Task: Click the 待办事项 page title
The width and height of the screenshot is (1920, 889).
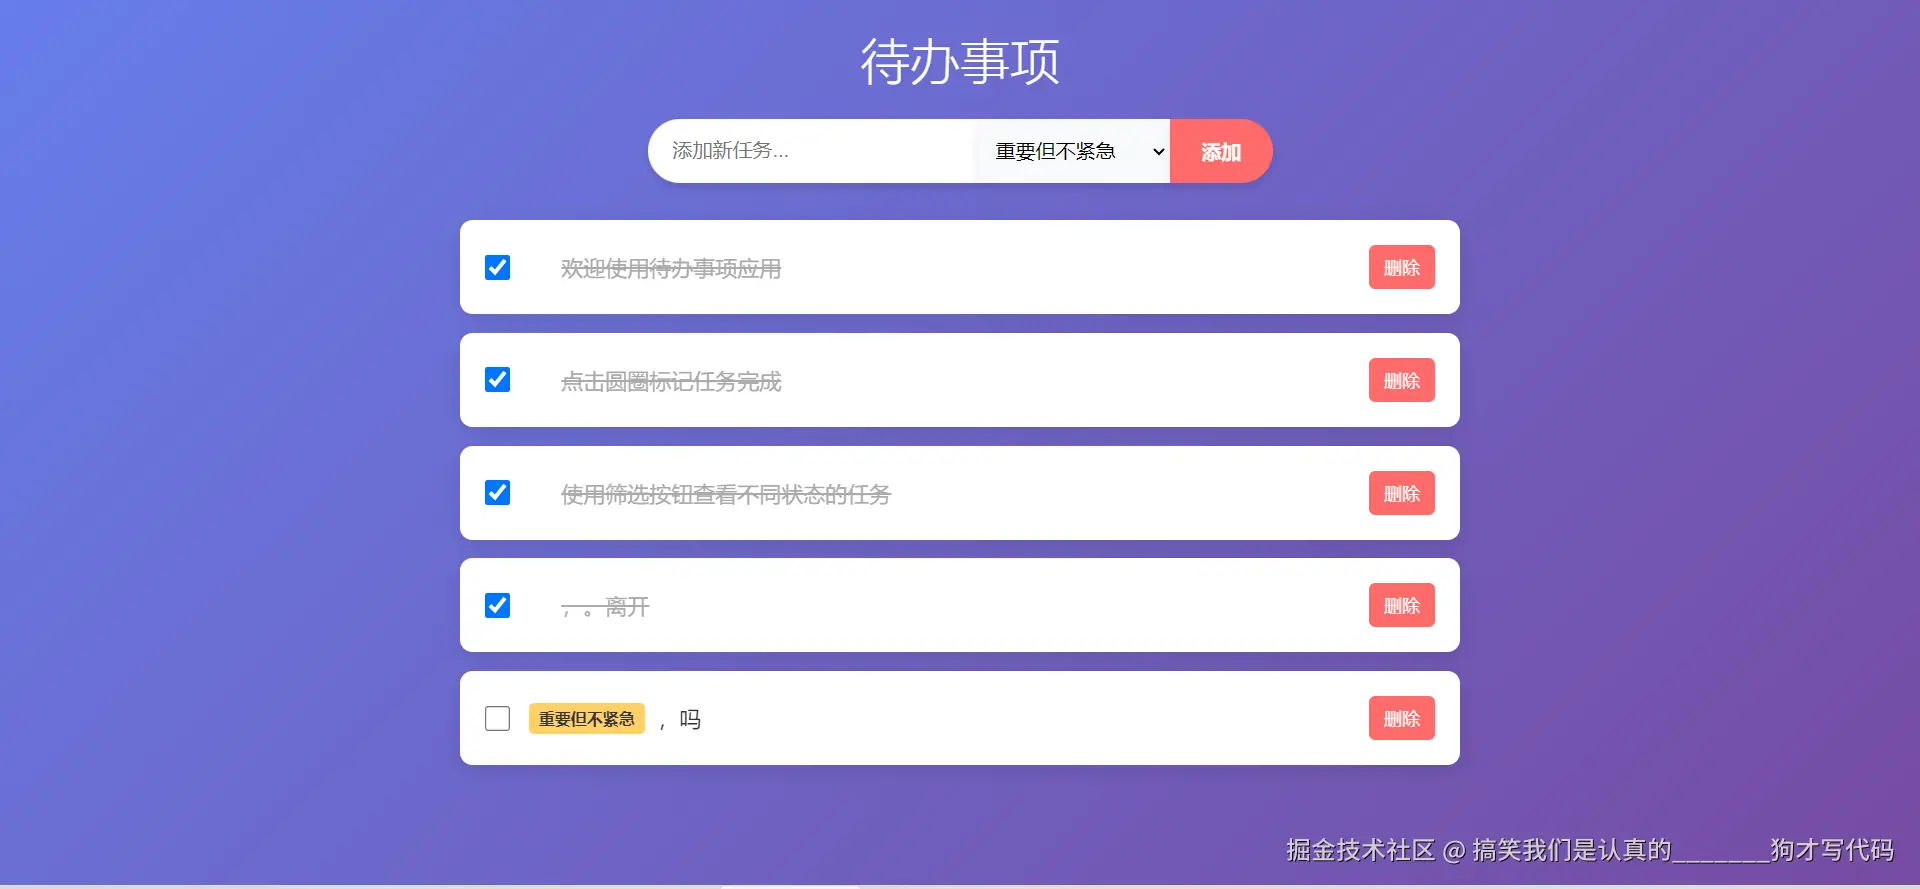Action: click(x=960, y=62)
